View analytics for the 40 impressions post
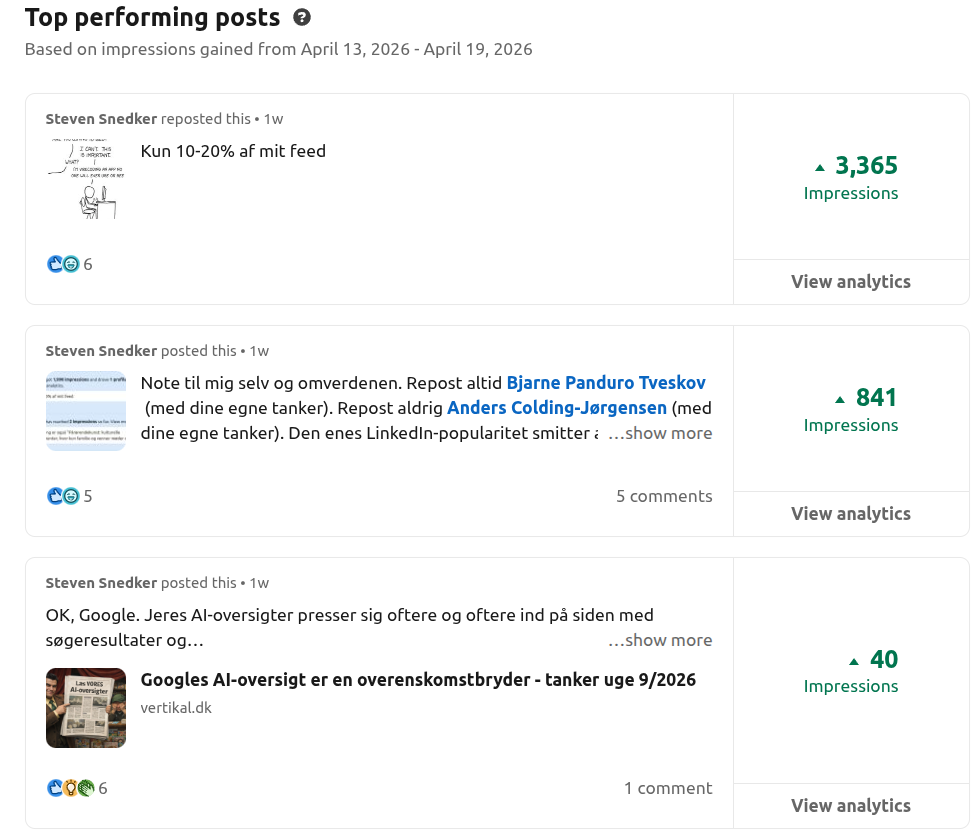 tap(851, 806)
